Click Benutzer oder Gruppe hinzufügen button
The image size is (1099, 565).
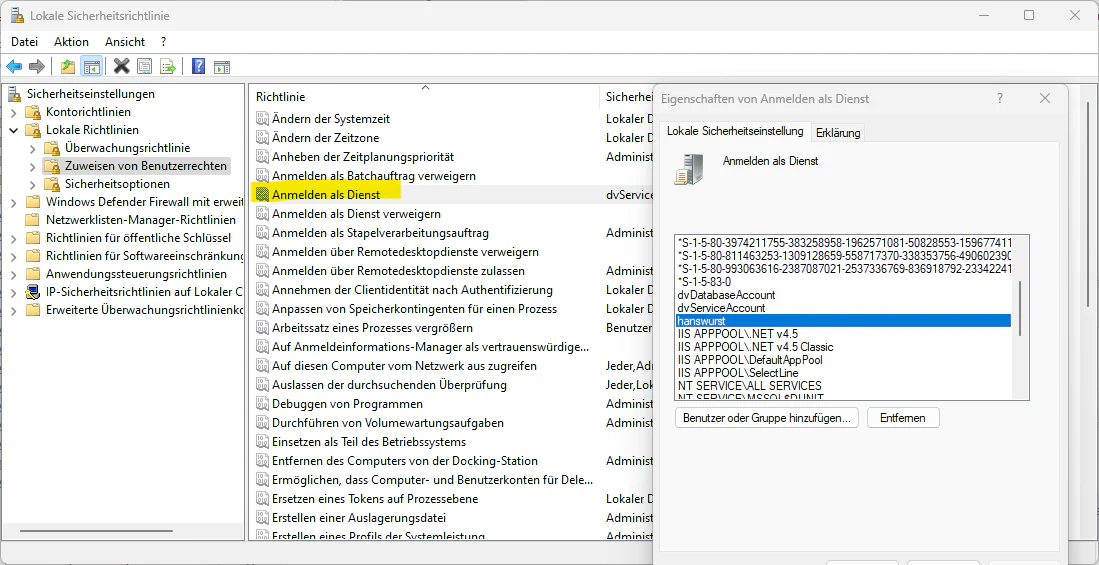pos(766,418)
